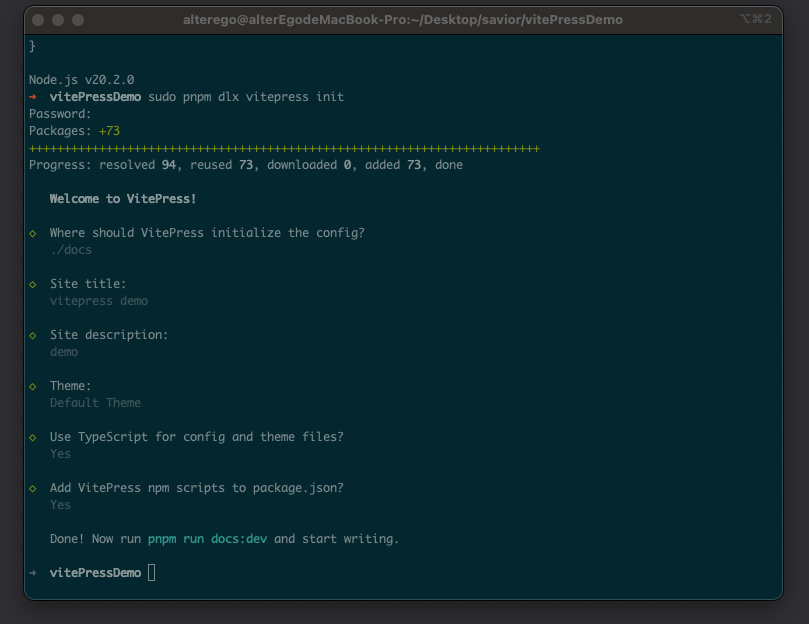
Task: Click the close window button
Action: [38, 20]
